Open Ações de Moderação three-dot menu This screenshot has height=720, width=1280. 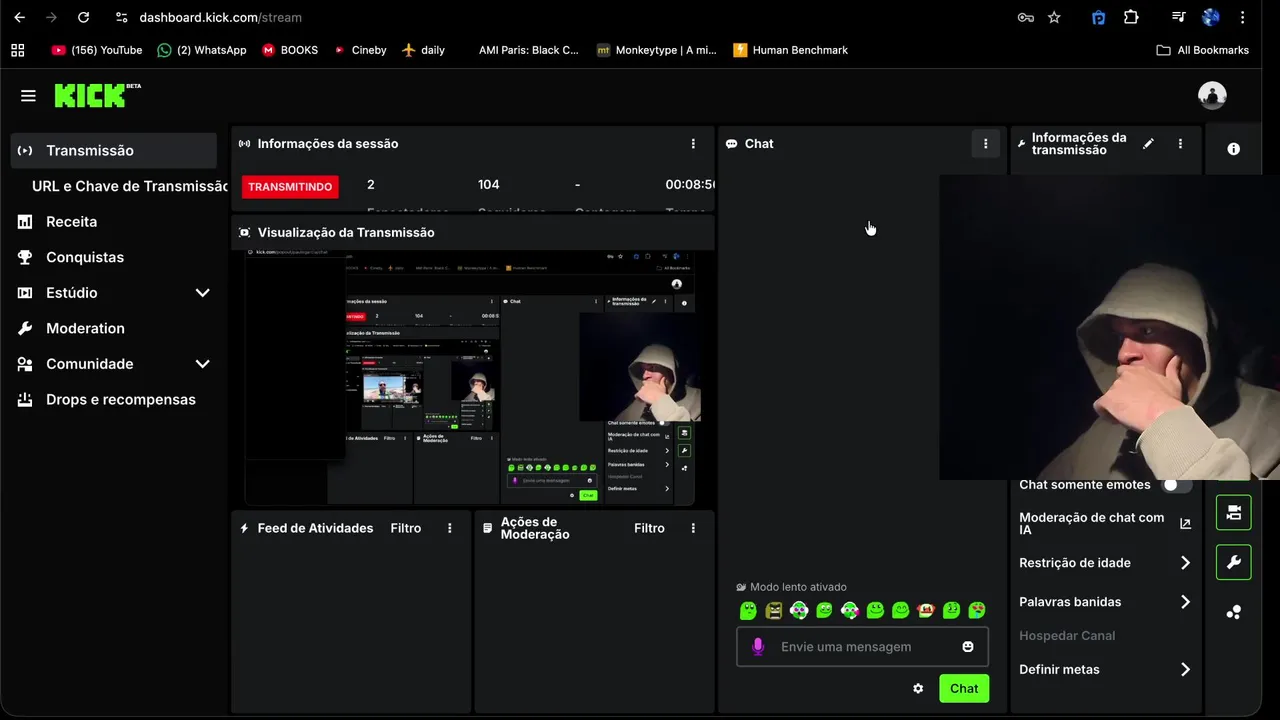click(x=693, y=528)
